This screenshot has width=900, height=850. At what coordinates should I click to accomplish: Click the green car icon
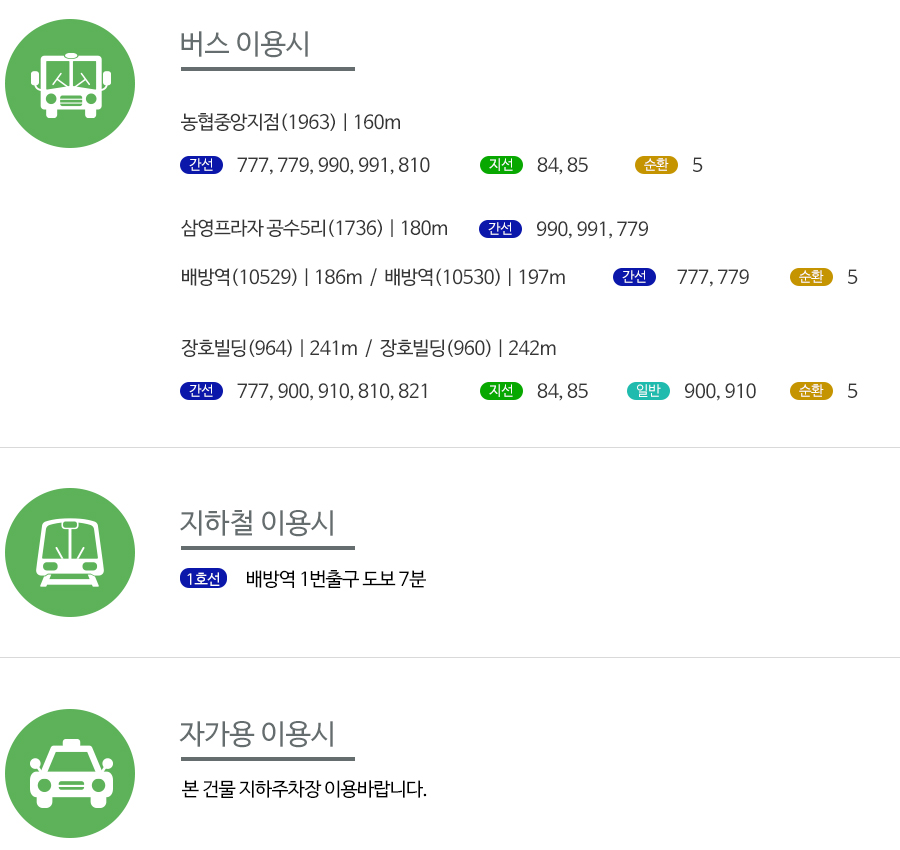pos(70,774)
